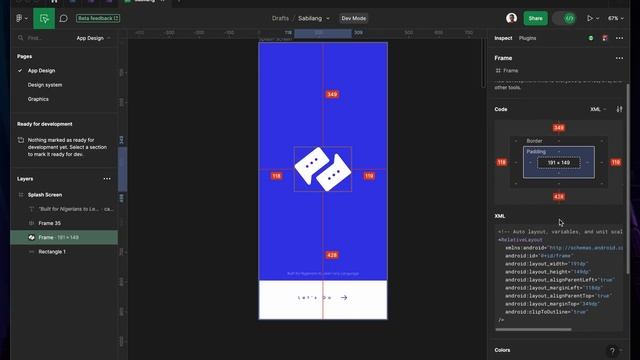Open Frame section more options menu

619,58
